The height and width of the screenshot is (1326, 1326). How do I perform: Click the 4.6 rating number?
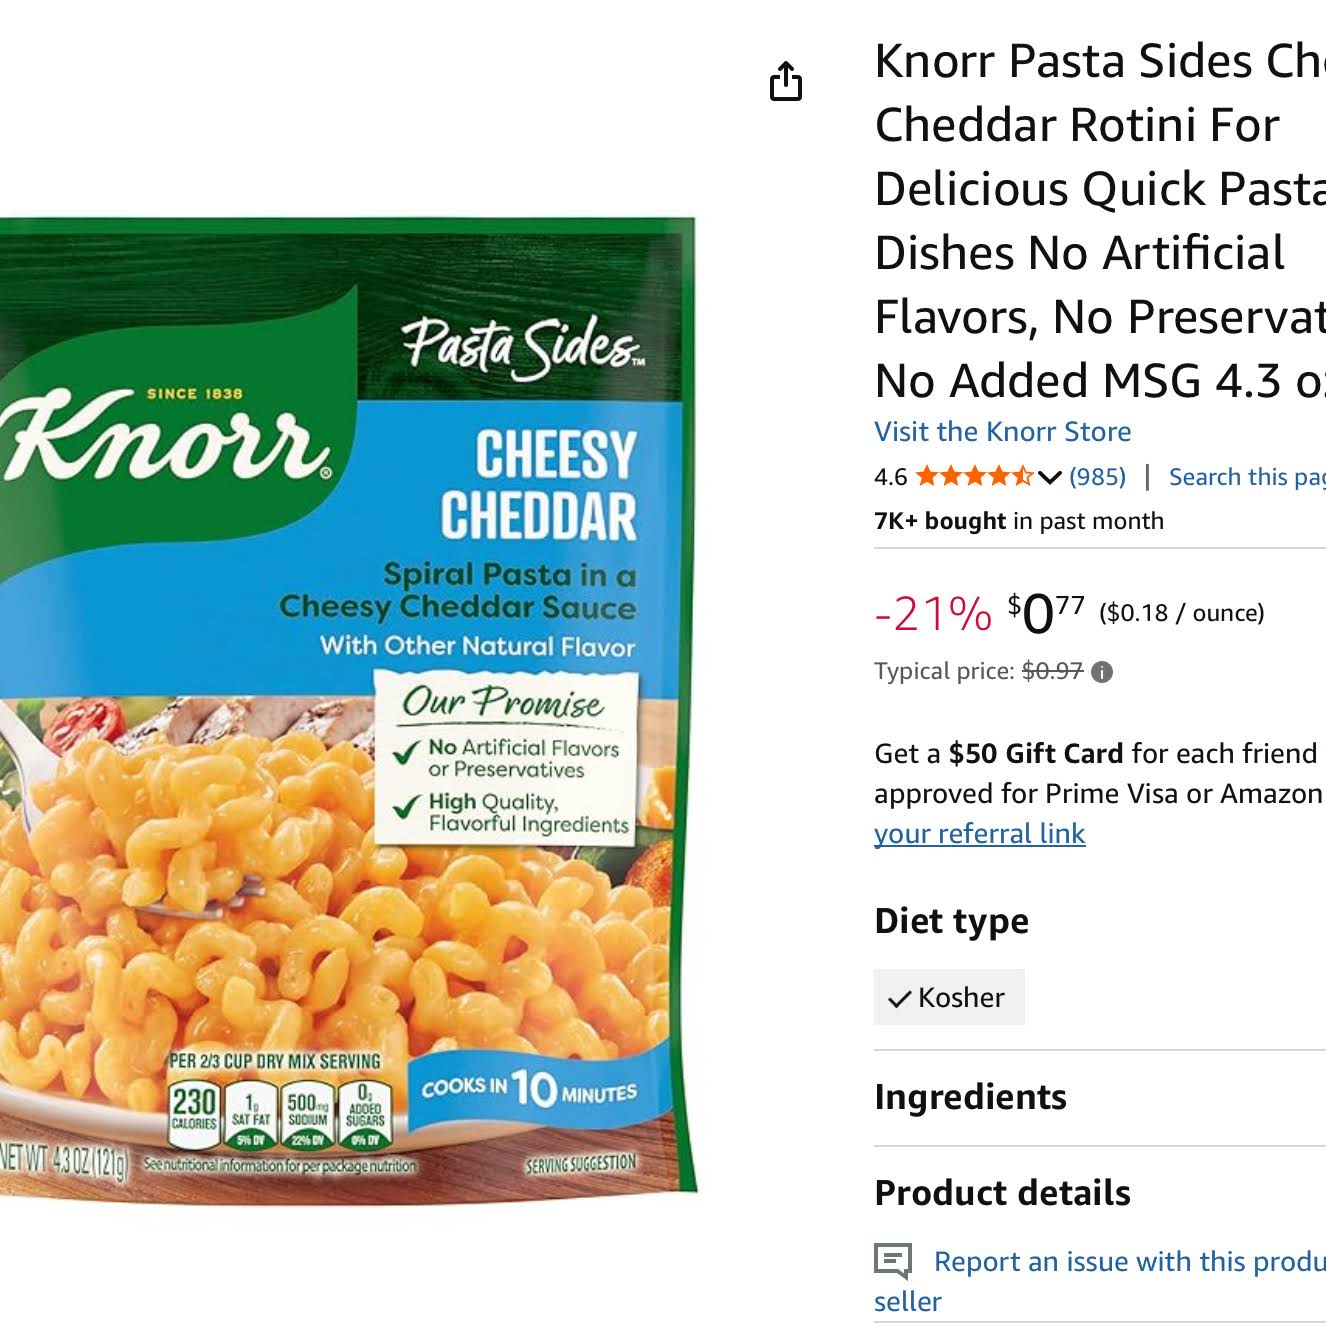click(890, 477)
